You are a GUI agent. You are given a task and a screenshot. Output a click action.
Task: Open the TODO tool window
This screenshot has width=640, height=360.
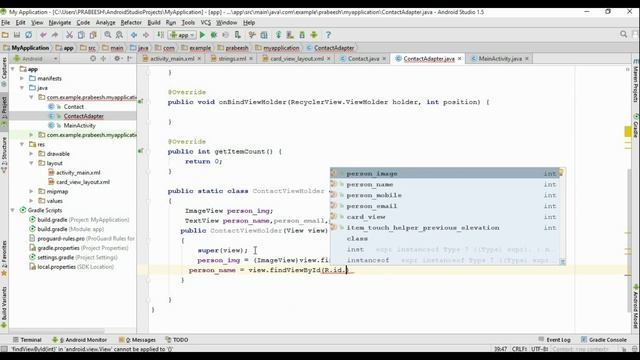177,340
